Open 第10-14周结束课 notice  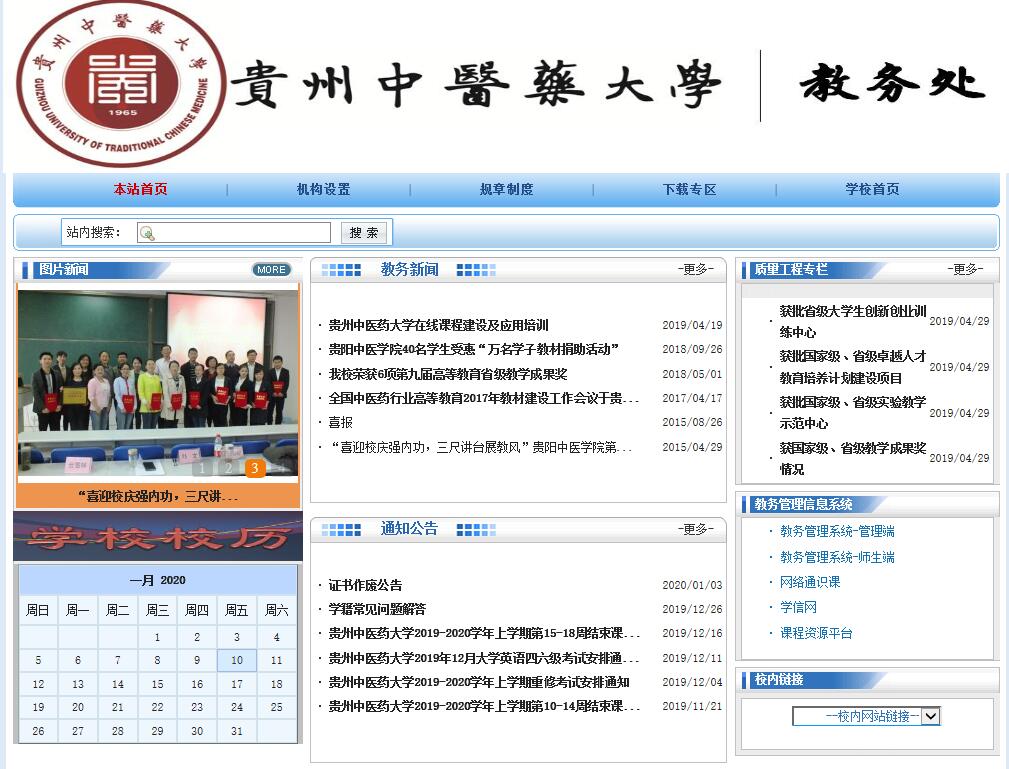(484, 706)
